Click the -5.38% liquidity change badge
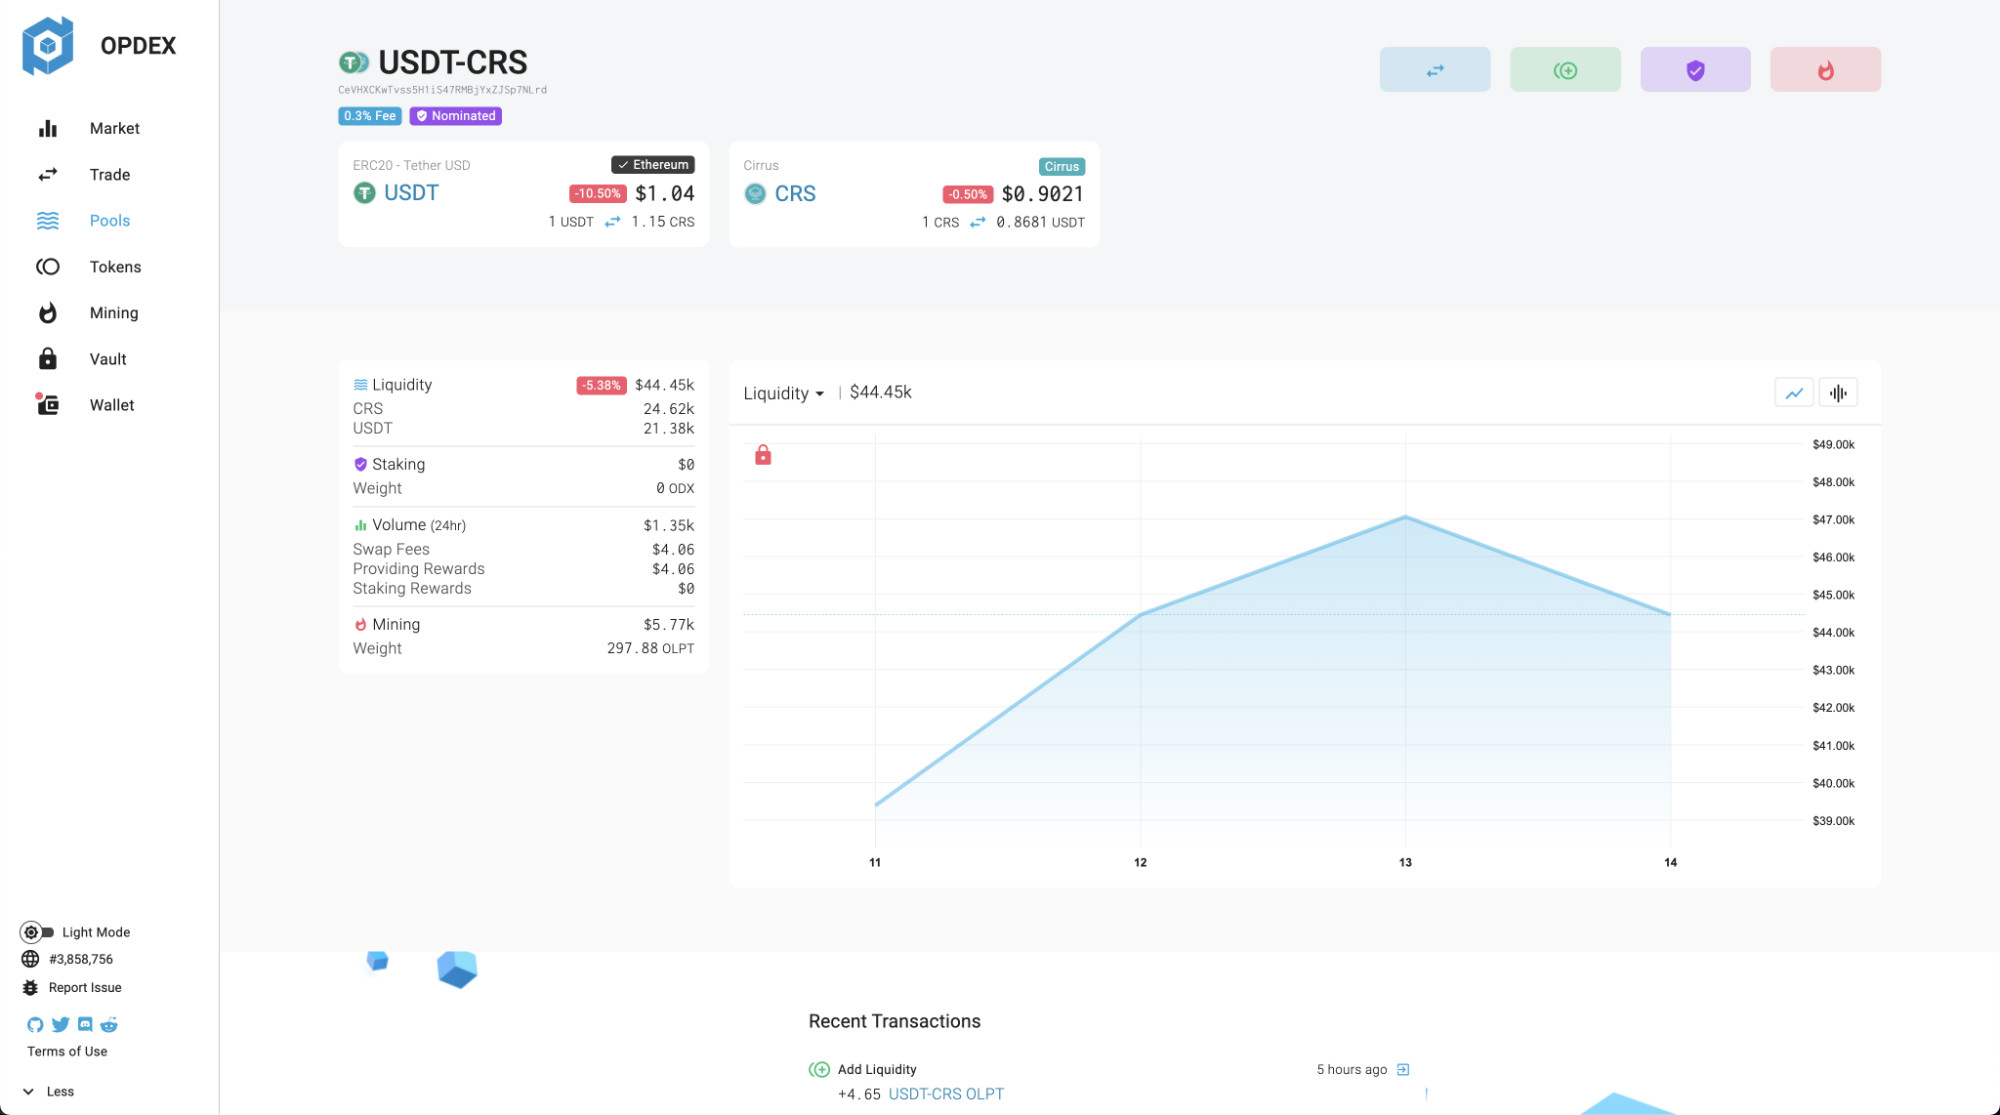Image resolution: width=2000 pixels, height=1115 pixels. (x=601, y=385)
